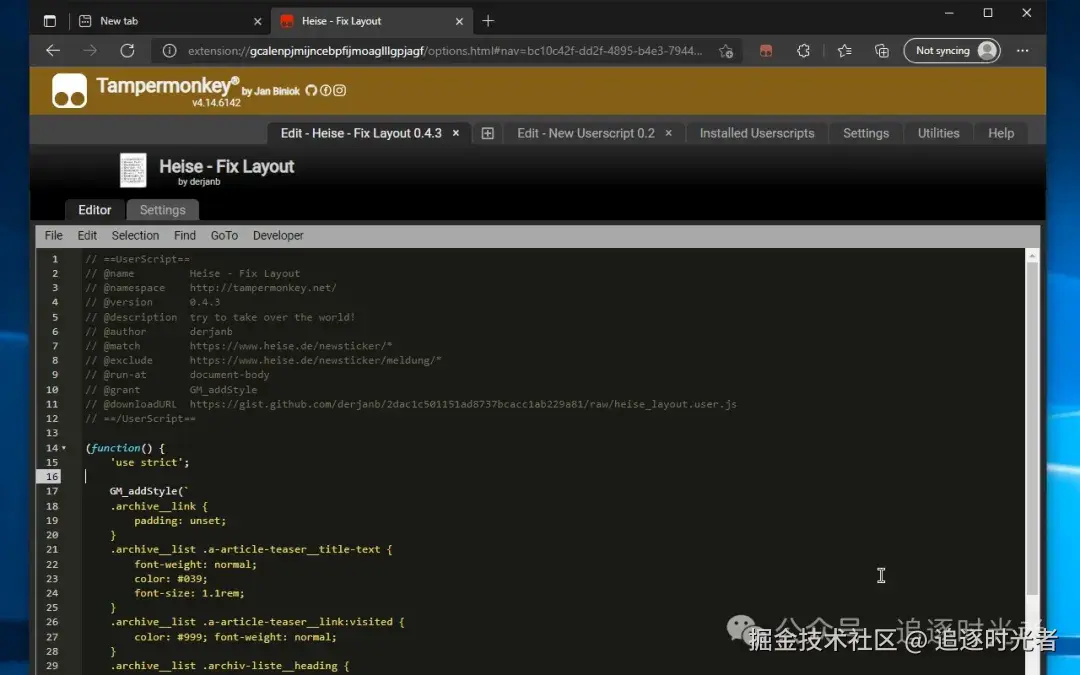This screenshot has width=1080, height=675.
Task: Click line number 16 in the gutter
Action: [52, 477]
